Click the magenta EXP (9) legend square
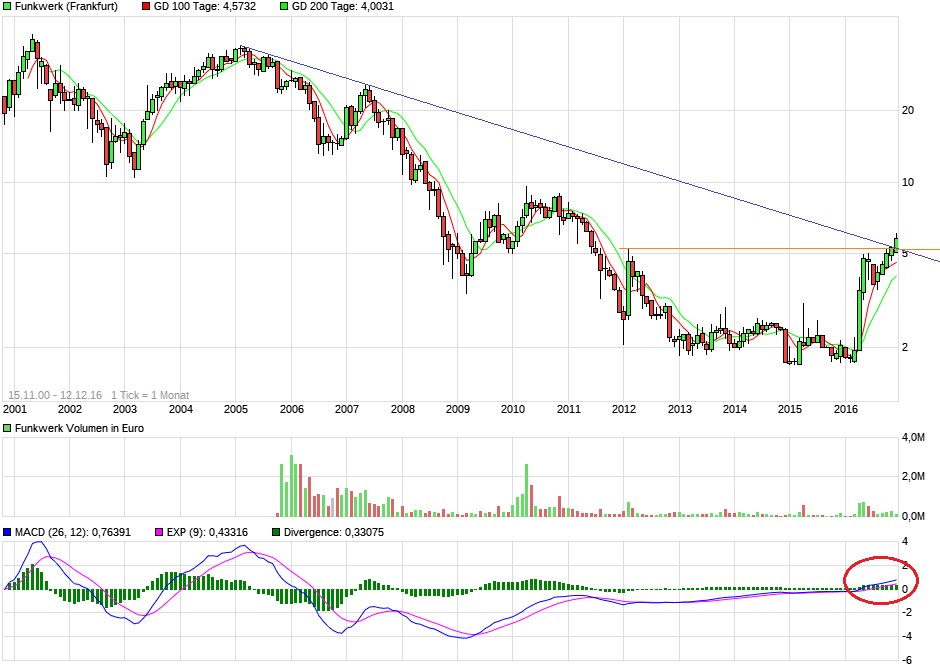The width and height of the screenshot is (940, 670). [157, 532]
